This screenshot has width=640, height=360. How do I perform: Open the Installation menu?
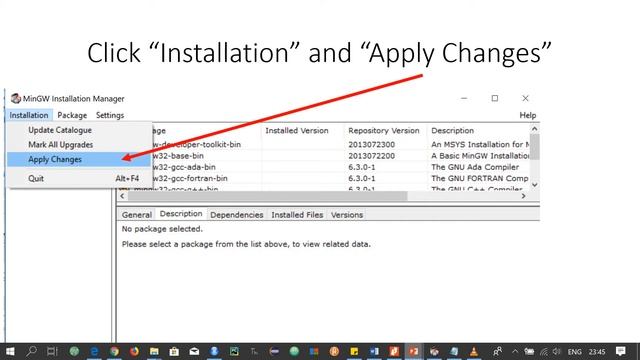29,115
